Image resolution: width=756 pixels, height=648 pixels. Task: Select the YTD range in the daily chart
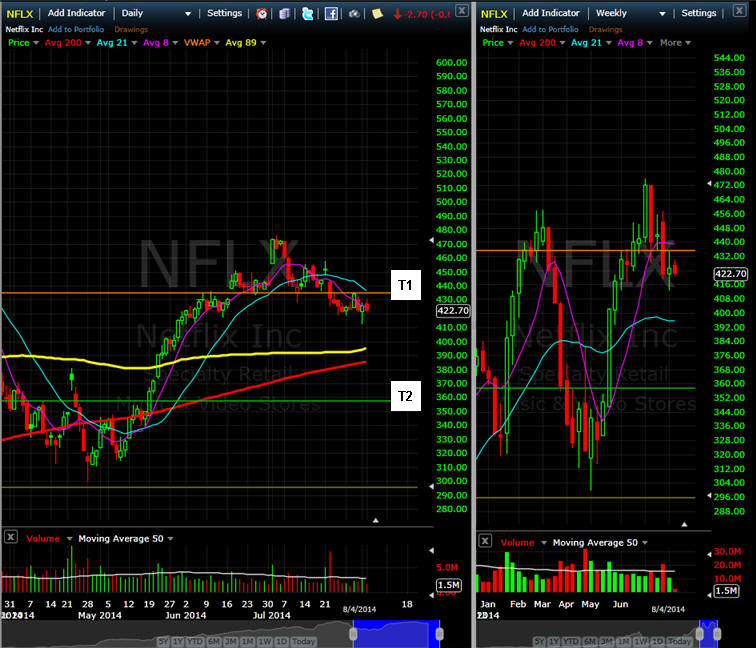click(195, 641)
